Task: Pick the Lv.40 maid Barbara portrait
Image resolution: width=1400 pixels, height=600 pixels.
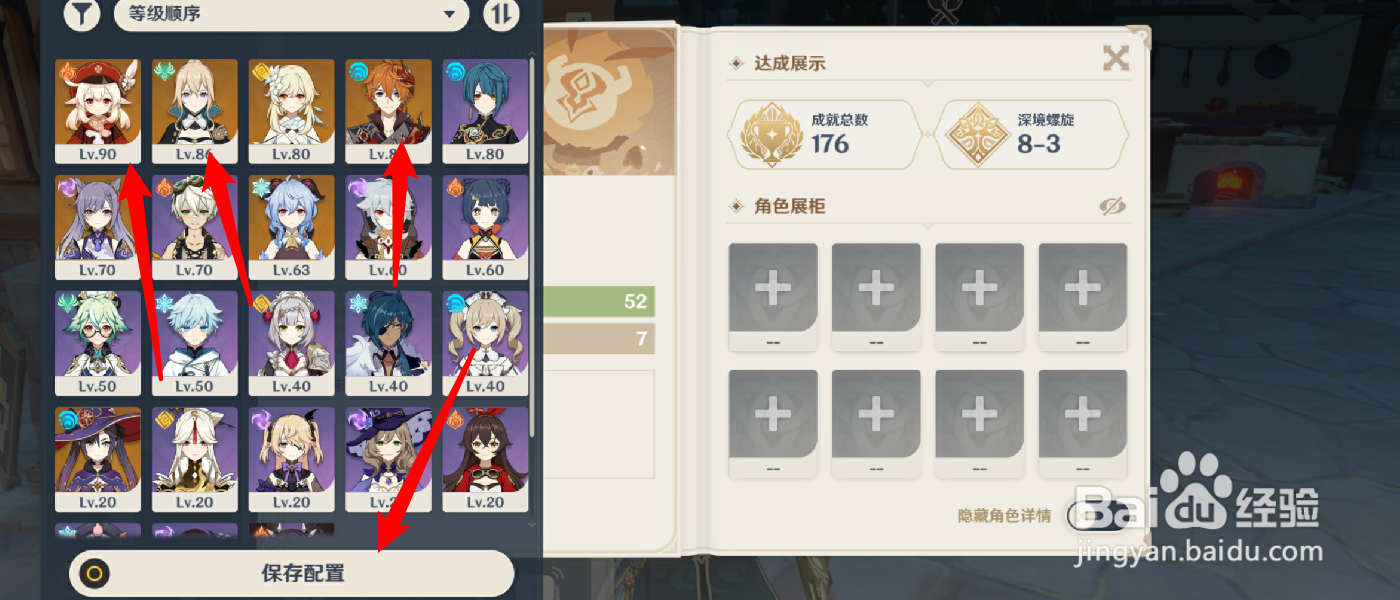Action: tap(486, 343)
